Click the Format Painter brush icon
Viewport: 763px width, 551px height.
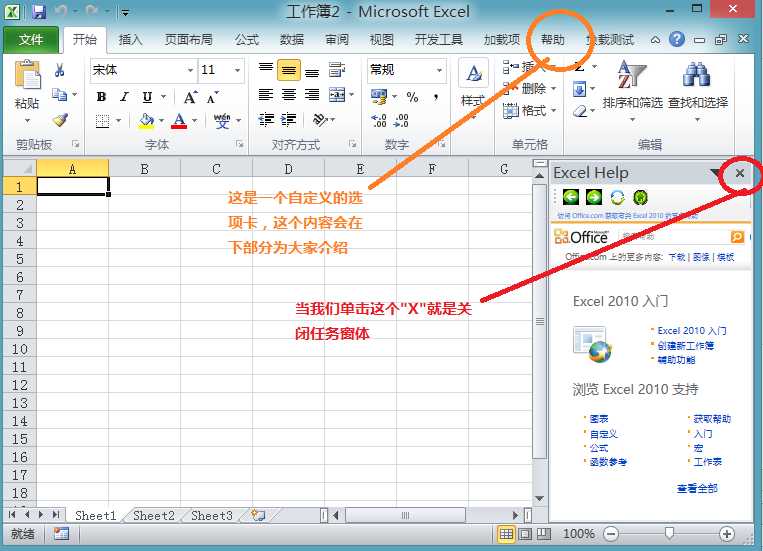(x=60, y=120)
